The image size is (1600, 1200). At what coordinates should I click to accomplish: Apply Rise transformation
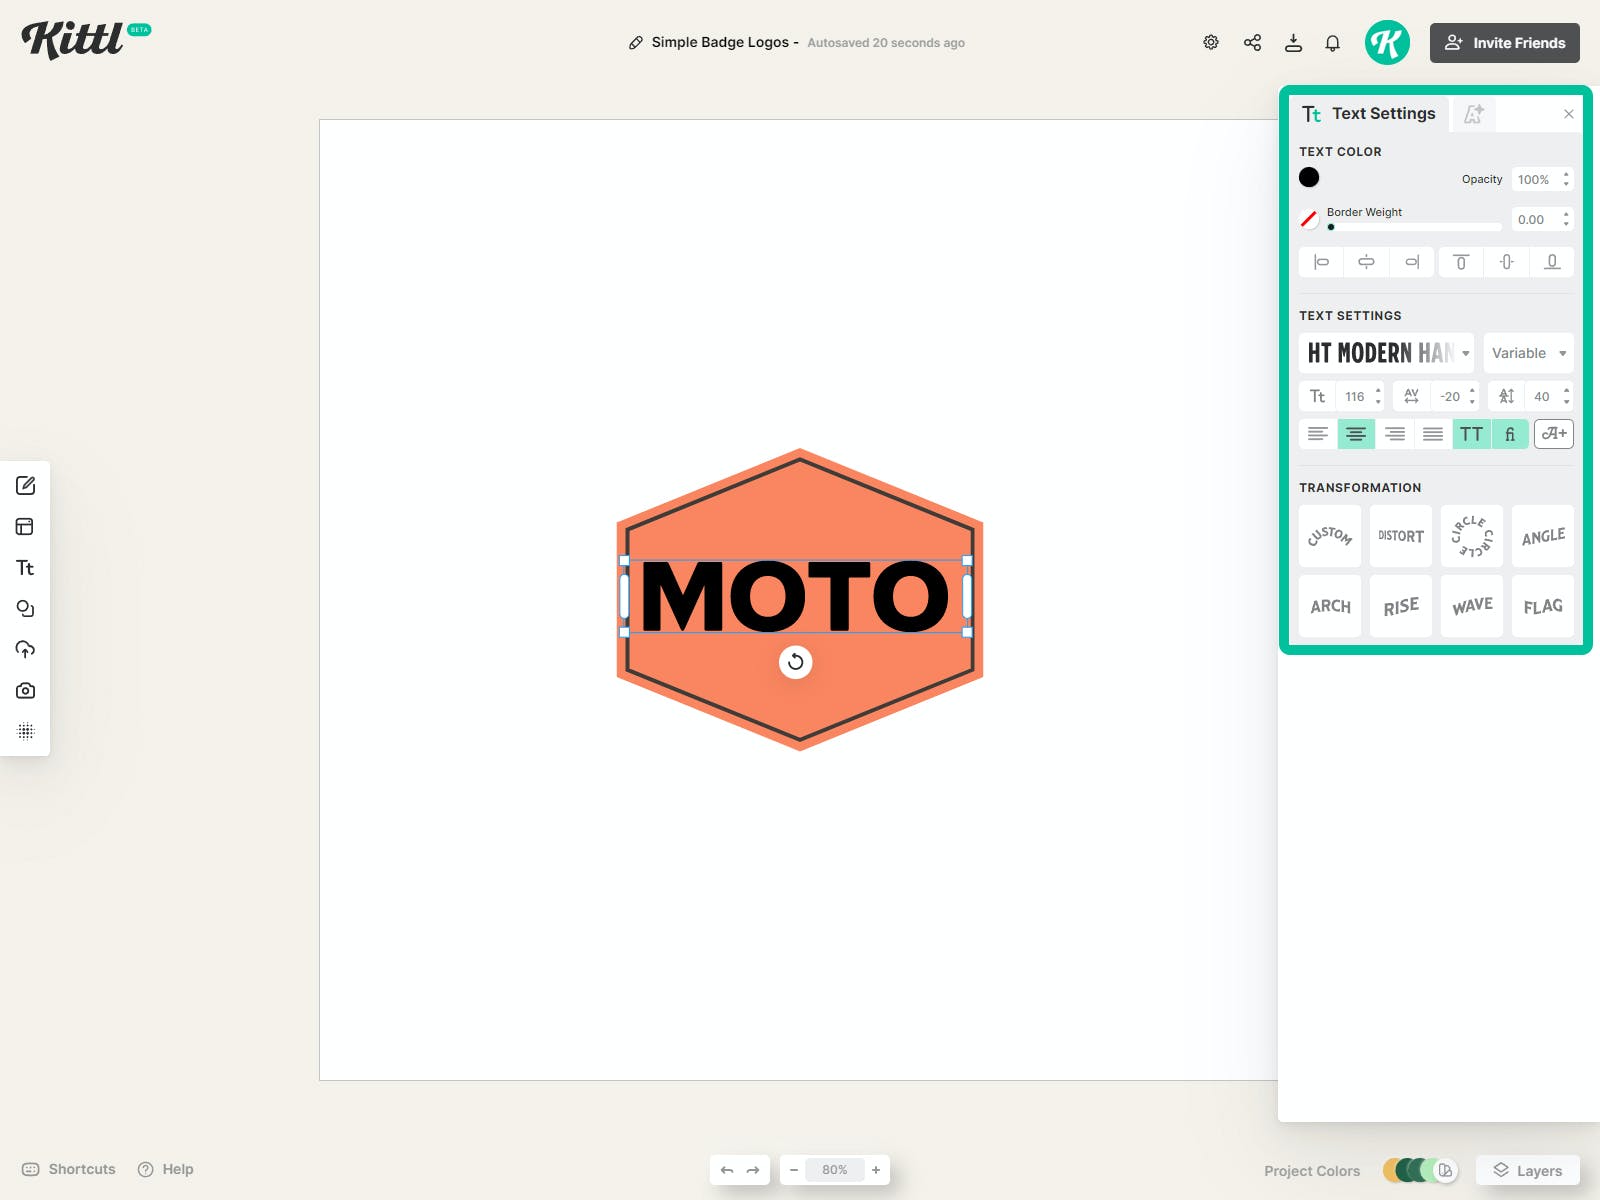pos(1401,606)
